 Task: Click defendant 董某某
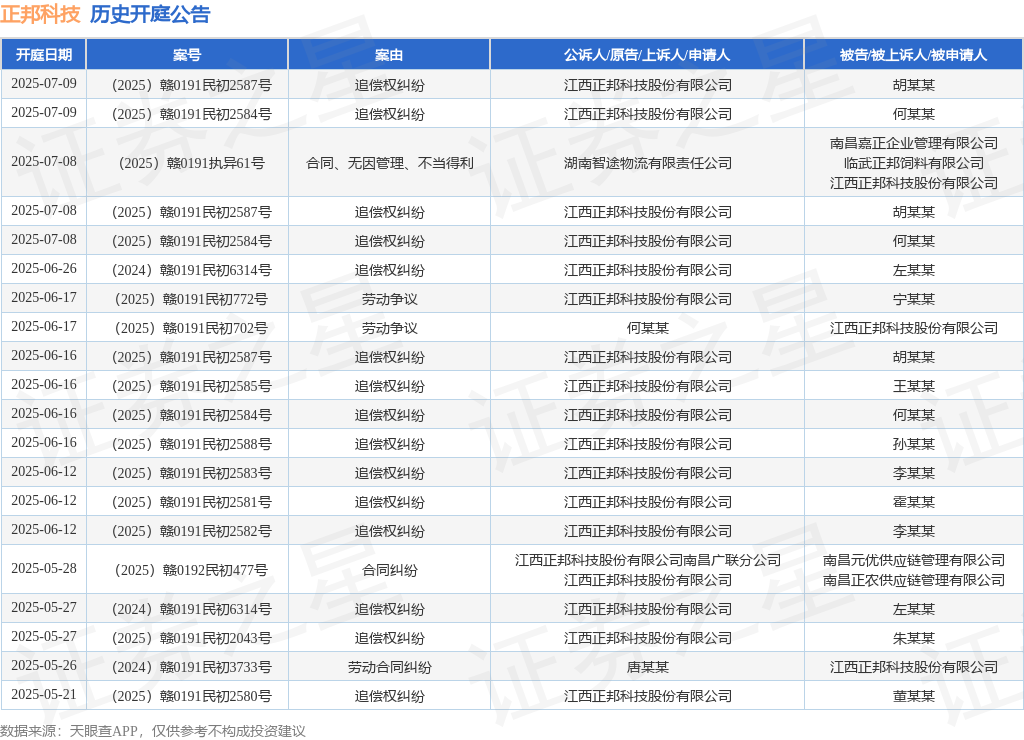[914, 696]
